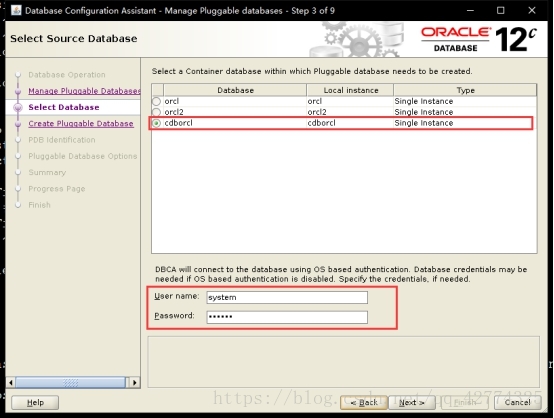Screen dimensions: 554x418
Task: Open the Manage Pluggable Databases step link
Action: tap(84, 91)
